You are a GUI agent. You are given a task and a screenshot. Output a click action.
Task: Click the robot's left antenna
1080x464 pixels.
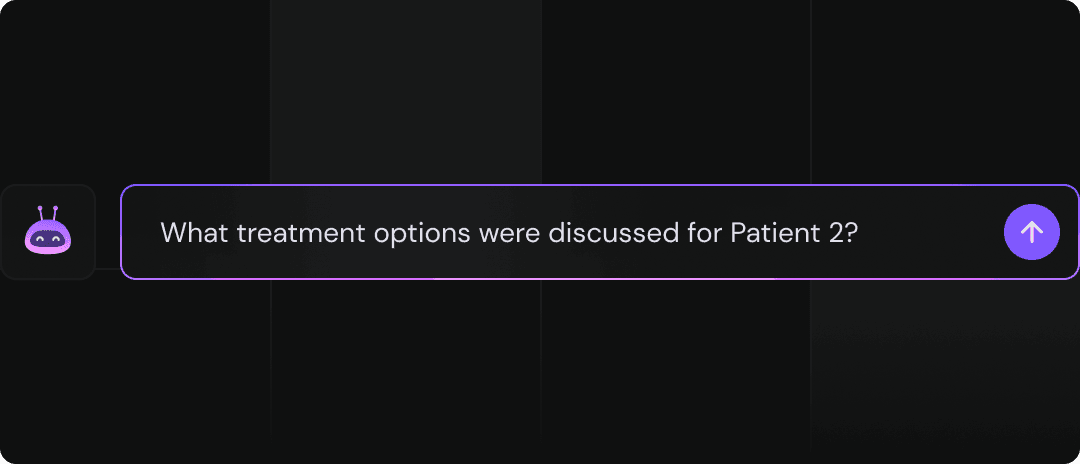[41, 211]
